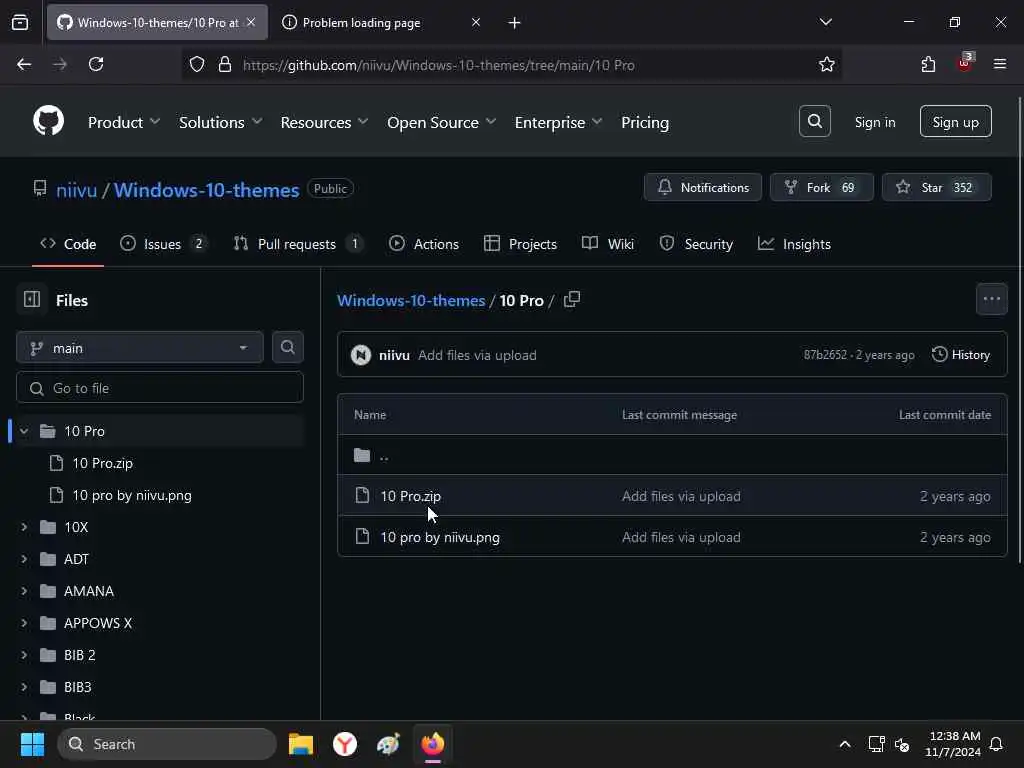Open the Product menu
Screen dimensions: 1024x768
[123, 122]
